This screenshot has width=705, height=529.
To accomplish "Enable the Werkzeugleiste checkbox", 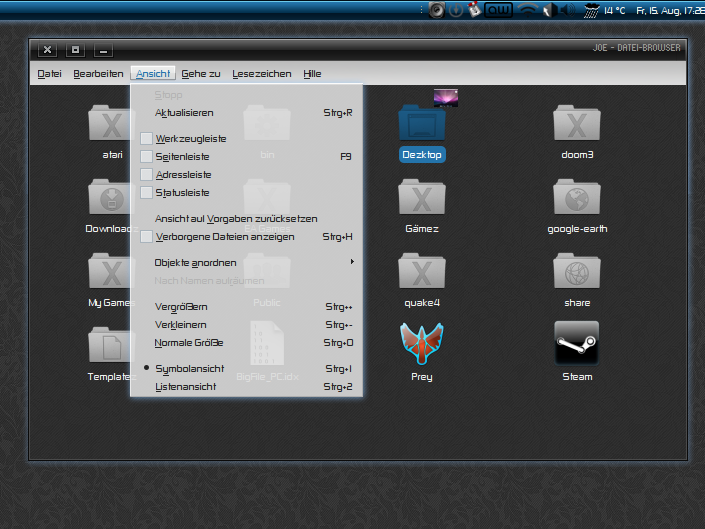I will (146, 138).
